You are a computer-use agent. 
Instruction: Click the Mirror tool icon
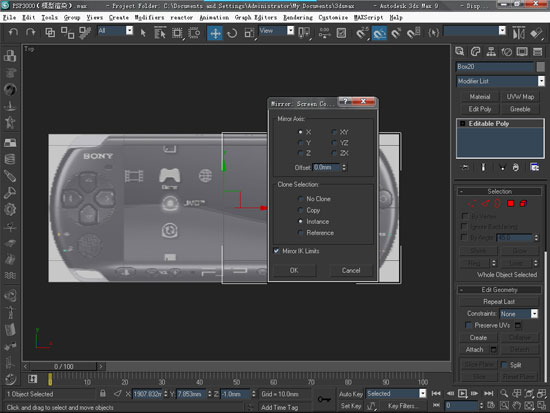pos(518,33)
